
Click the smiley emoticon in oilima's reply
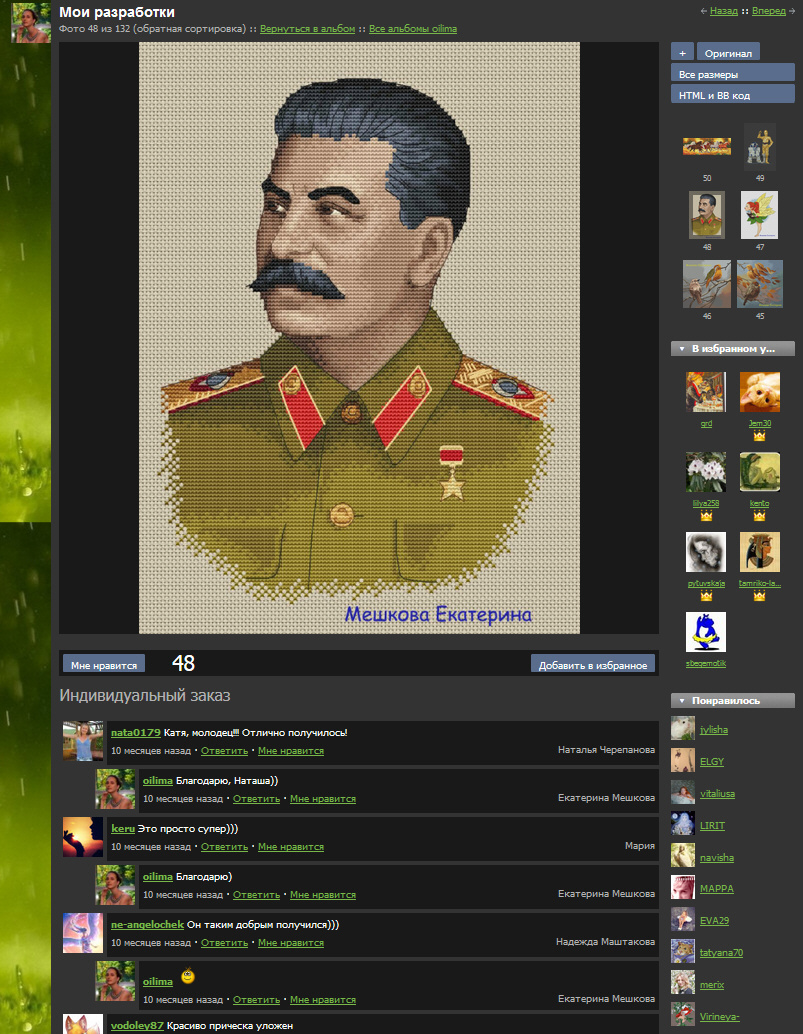pos(188,975)
